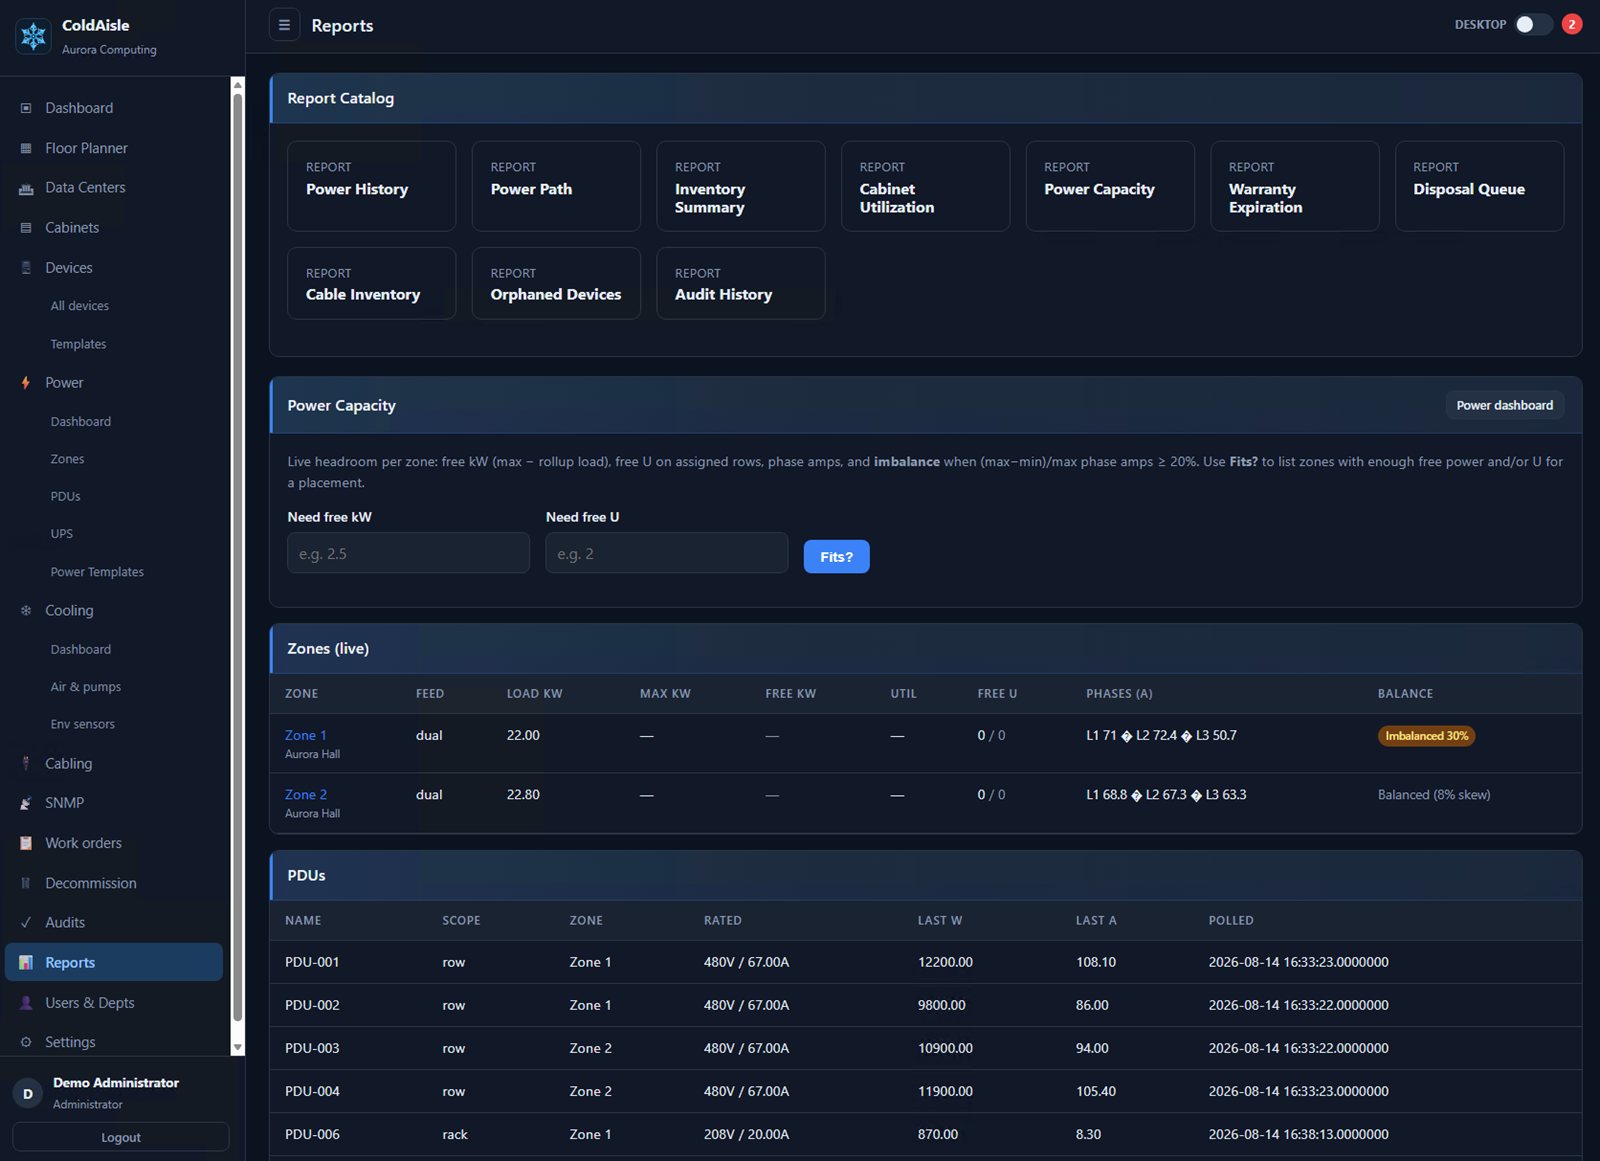
Task: Open device Templates submenu item
Action: pyautogui.click(x=78, y=344)
